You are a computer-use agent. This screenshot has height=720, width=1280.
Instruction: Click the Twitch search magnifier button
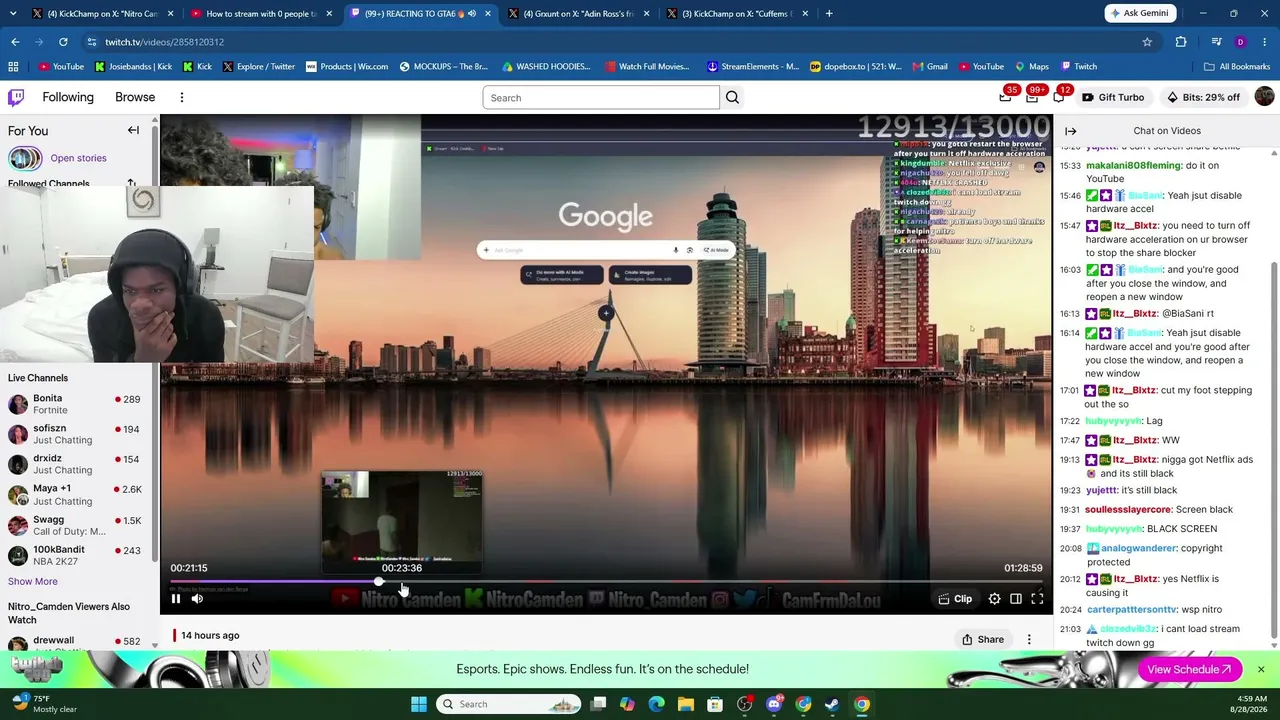[x=732, y=97]
